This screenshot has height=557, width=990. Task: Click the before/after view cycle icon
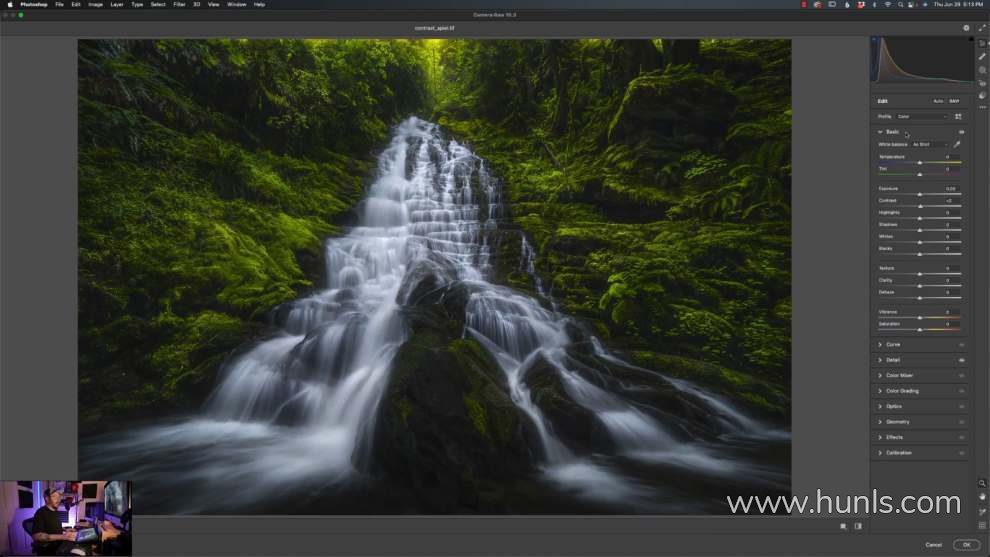tap(844, 526)
